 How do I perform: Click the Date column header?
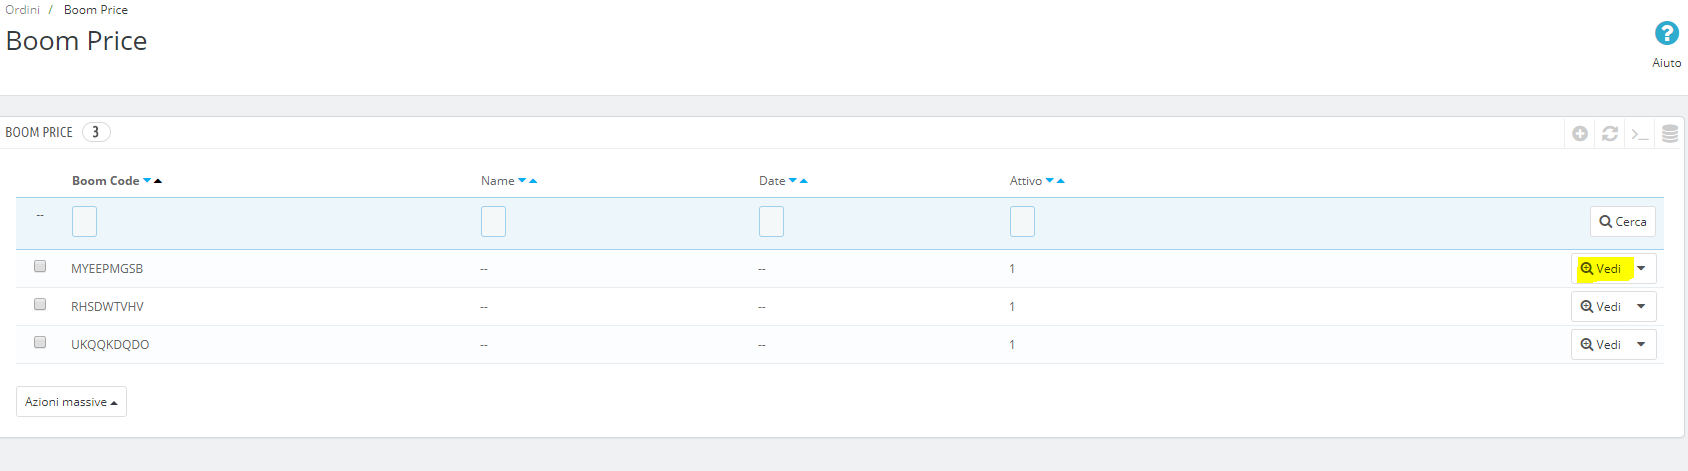point(772,181)
